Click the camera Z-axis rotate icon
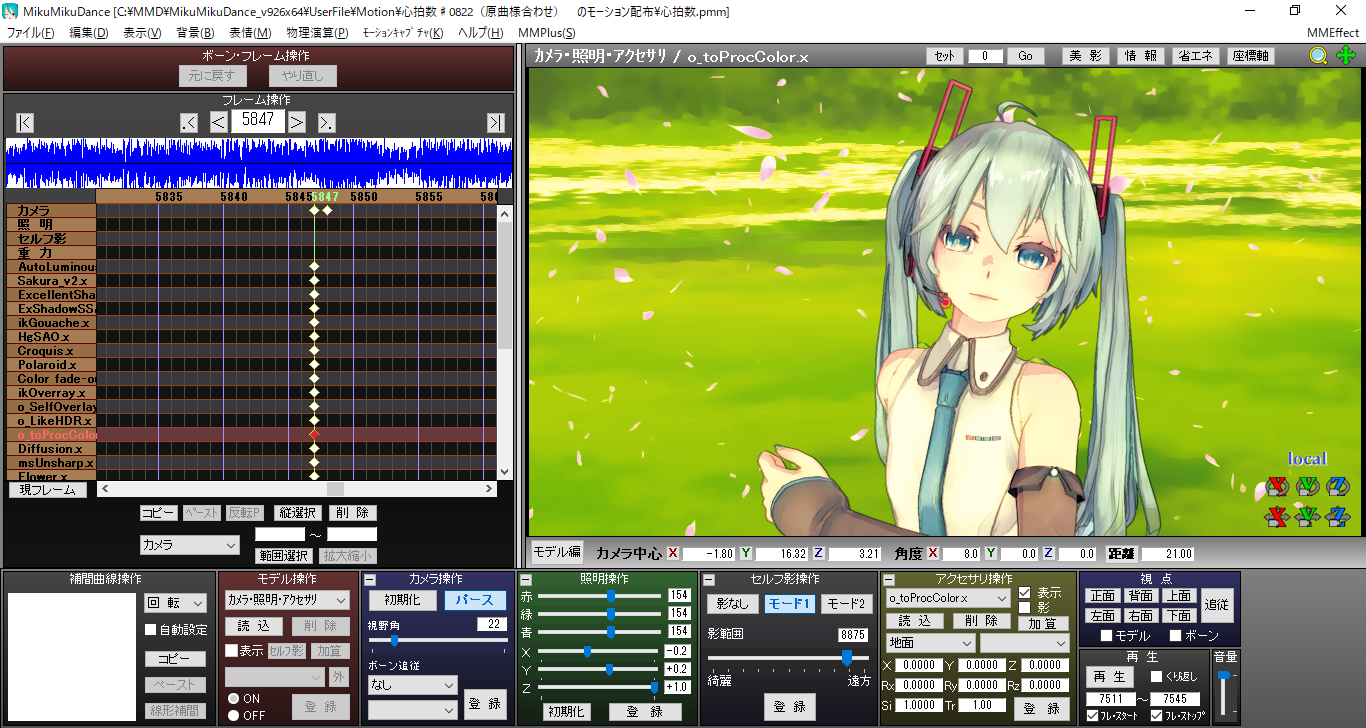The height and width of the screenshot is (728, 1366). (x=1338, y=487)
